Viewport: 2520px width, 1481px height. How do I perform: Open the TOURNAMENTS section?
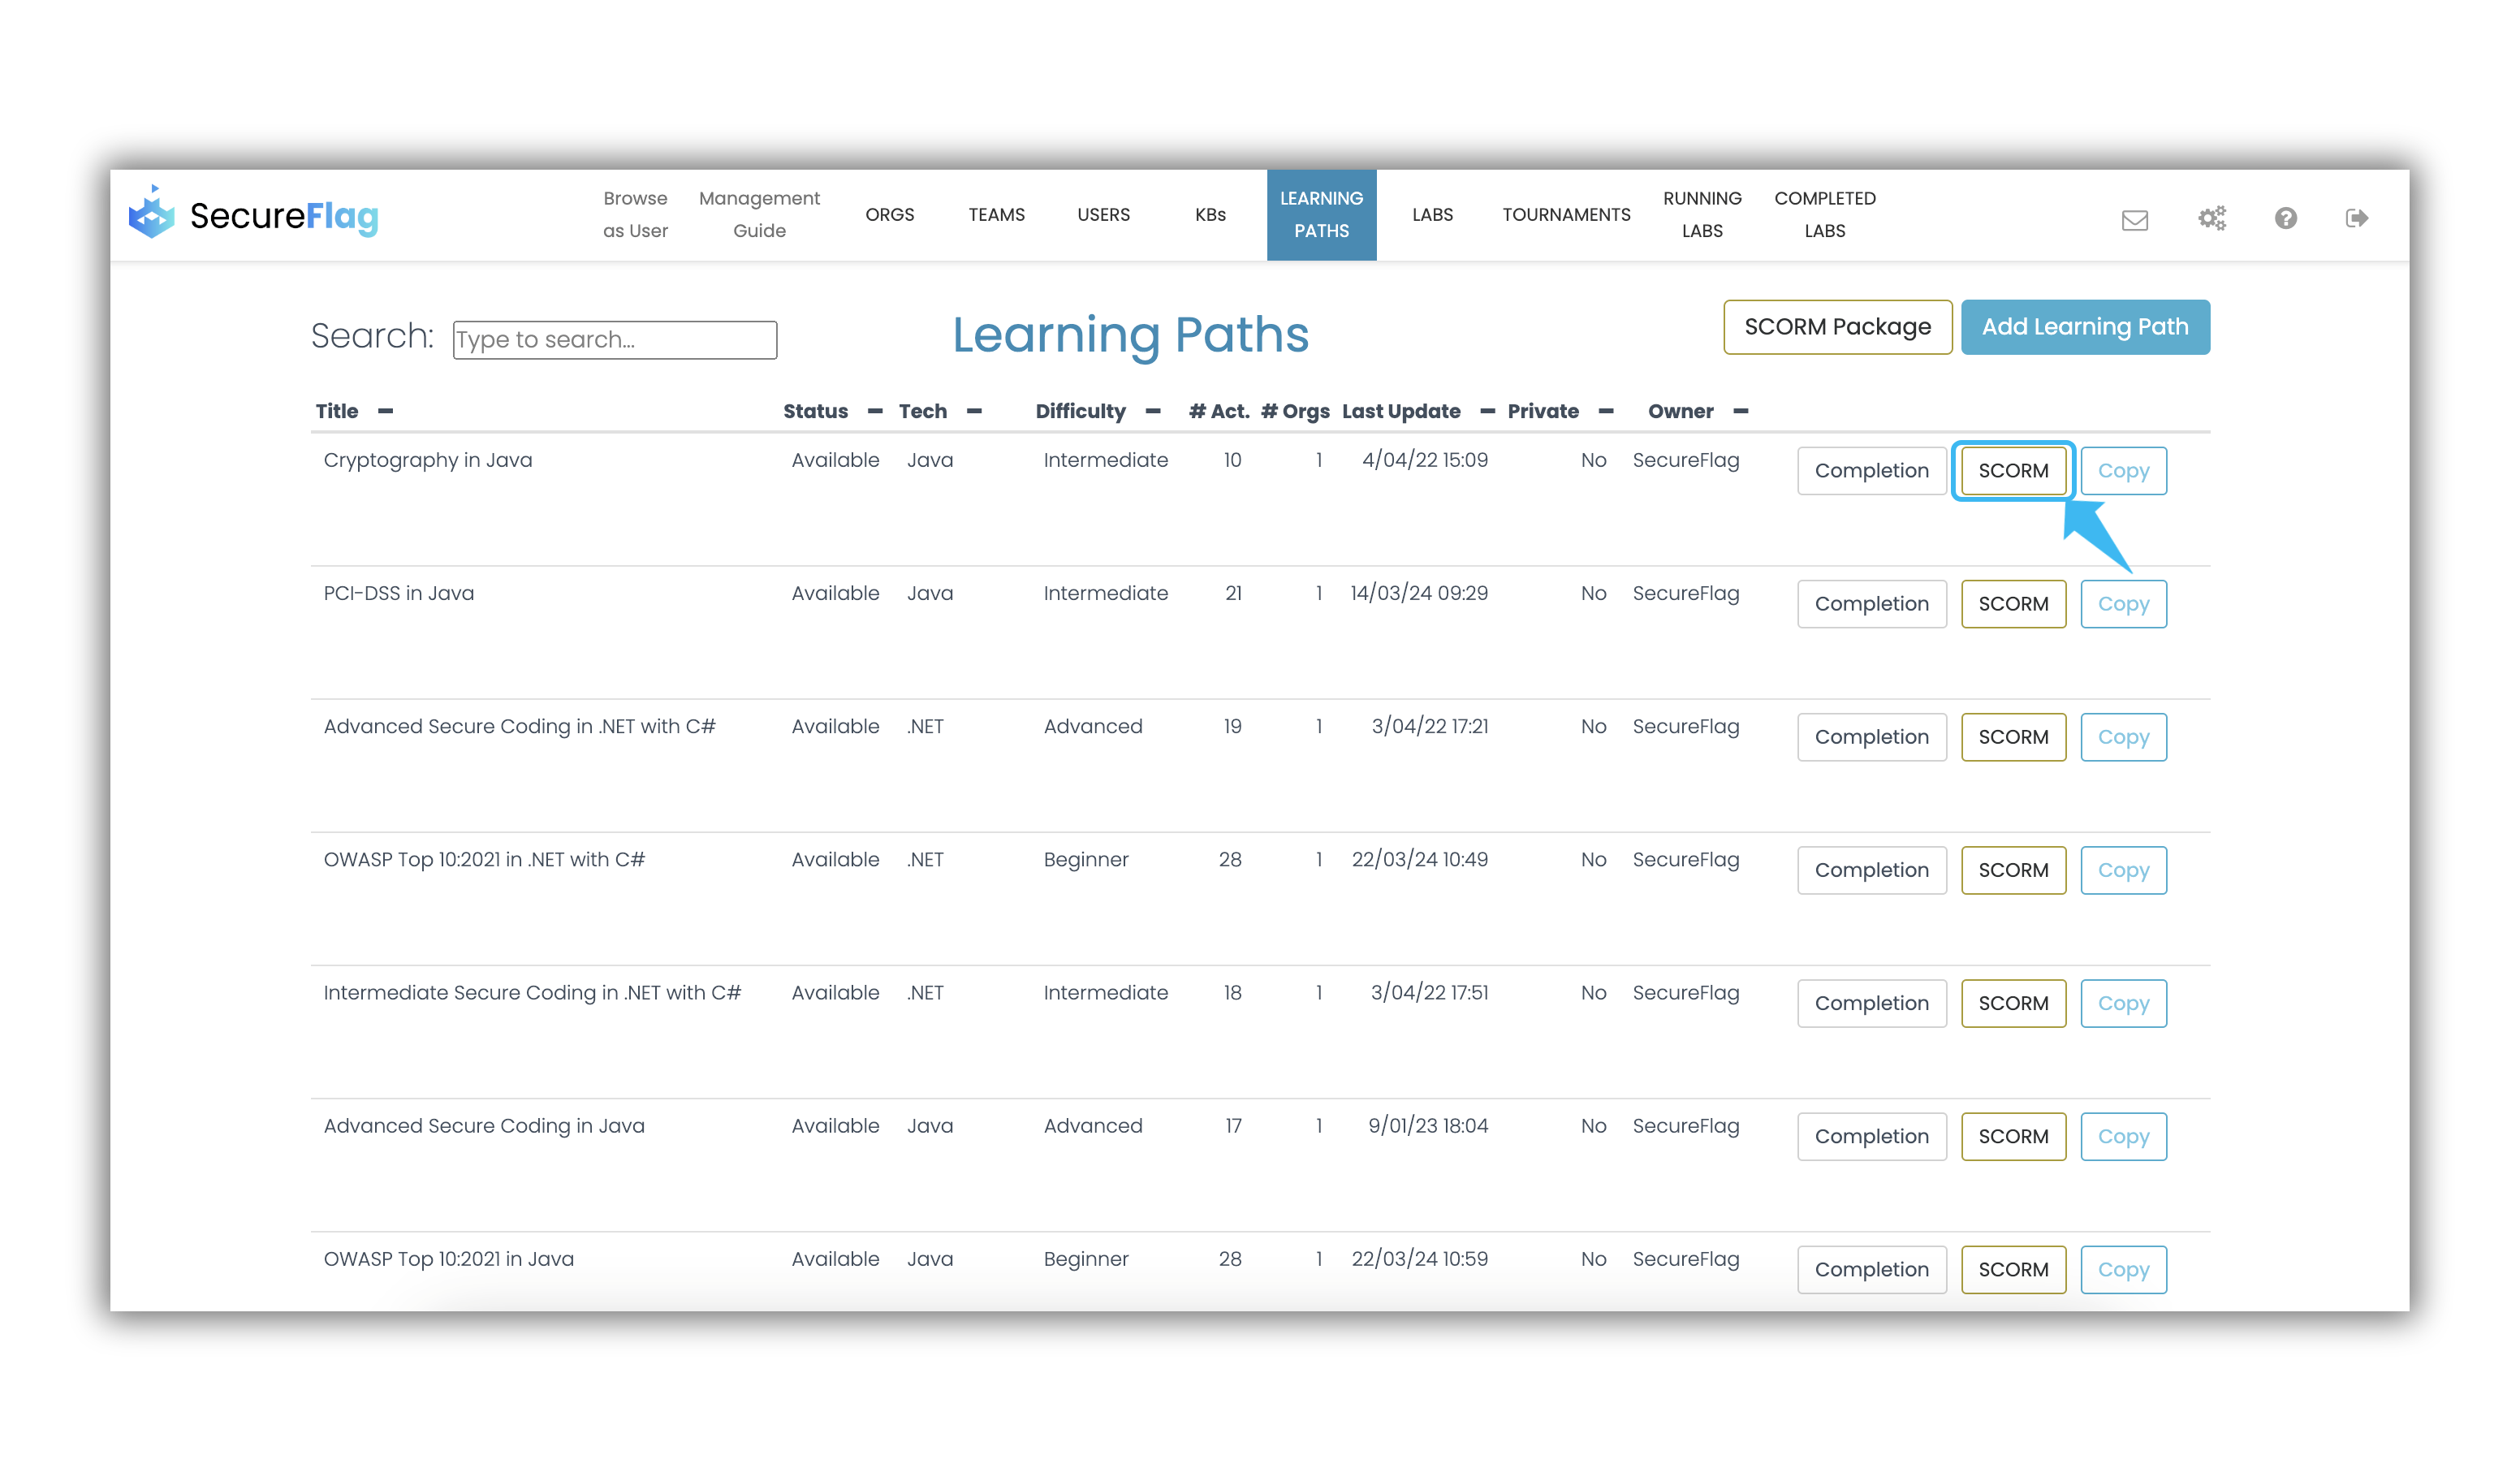pos(1566,215)
